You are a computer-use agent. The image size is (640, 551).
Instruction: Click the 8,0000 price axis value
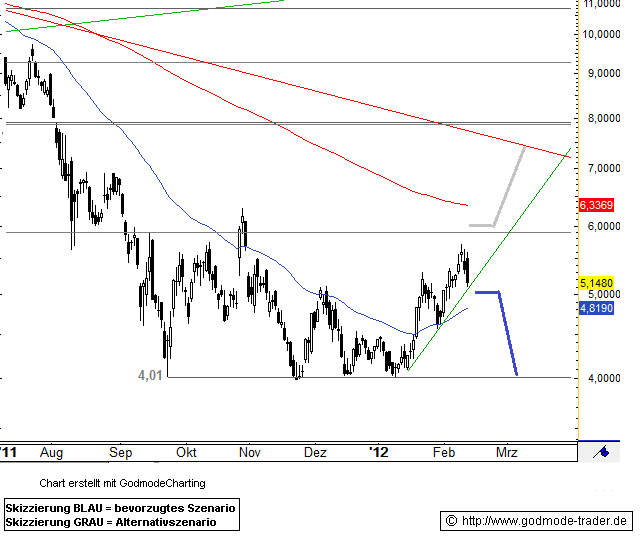pos(604,118)
